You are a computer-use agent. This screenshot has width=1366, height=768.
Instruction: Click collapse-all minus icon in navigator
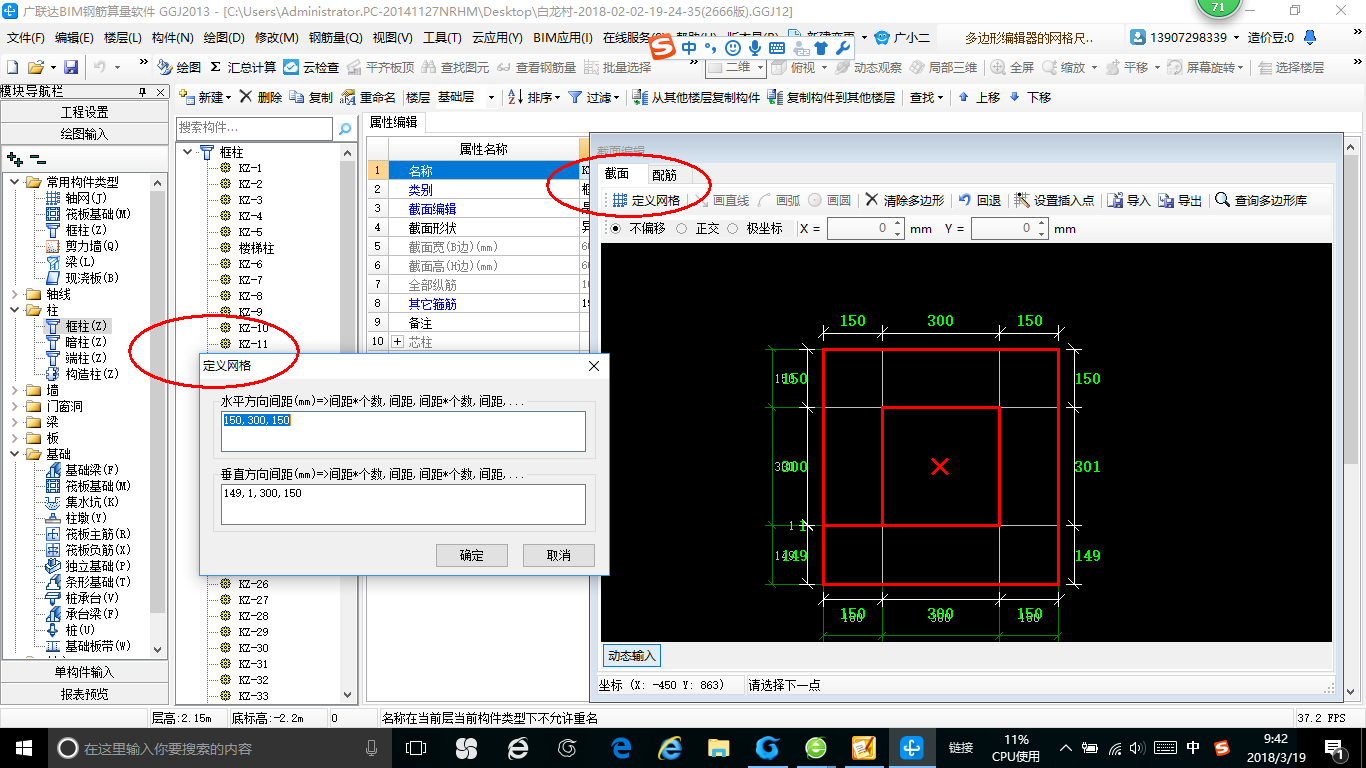coord(37,158)
